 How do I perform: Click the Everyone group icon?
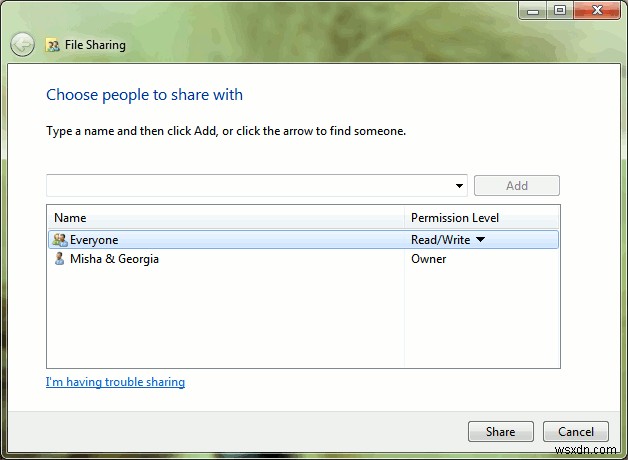coord(60,240)
